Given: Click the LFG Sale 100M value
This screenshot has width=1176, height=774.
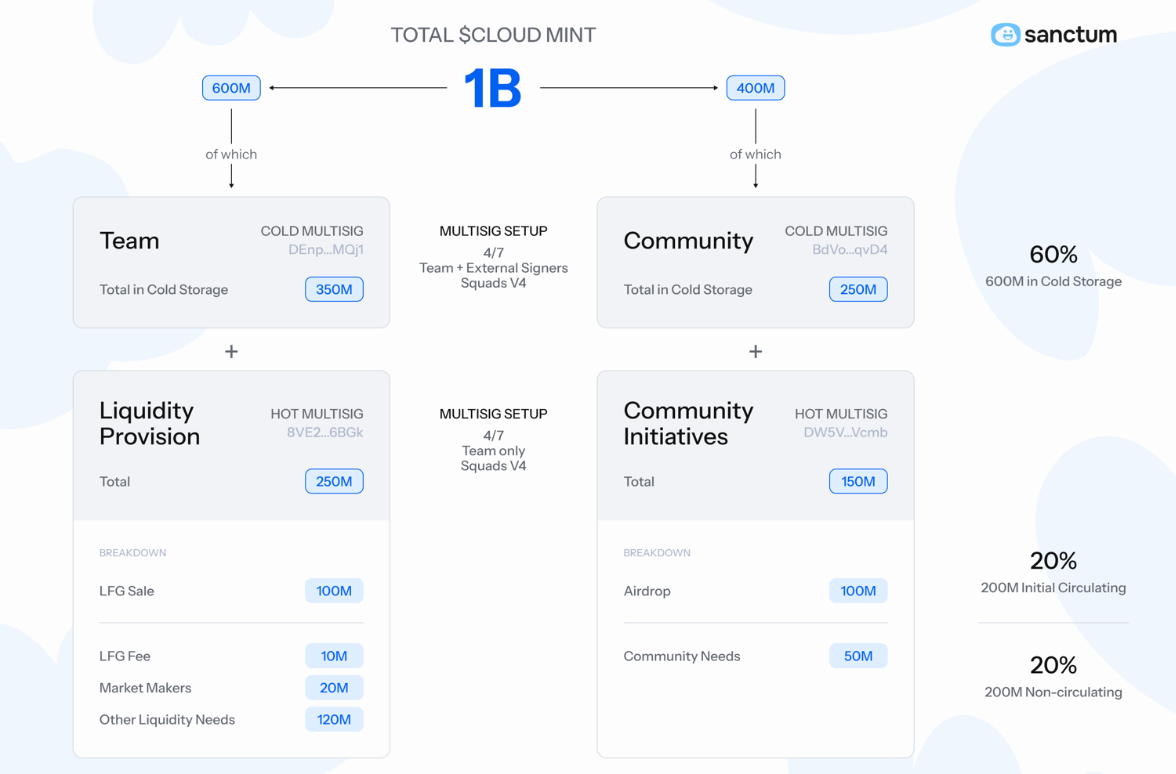Looking at the screenshot, I should click(x=334, y=591).
